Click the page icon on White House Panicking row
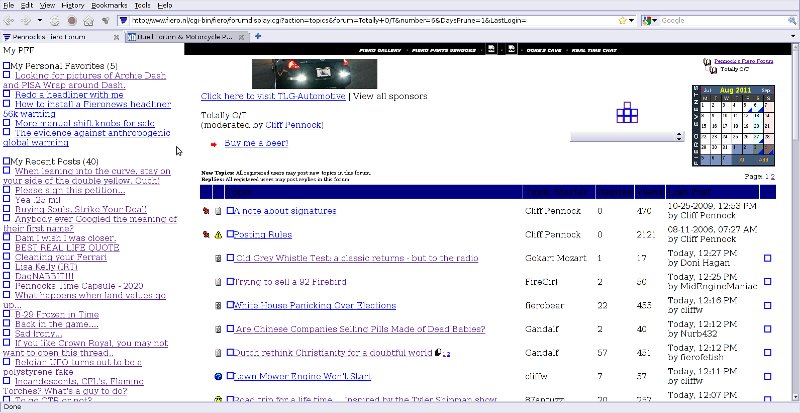 (x=218, y=306)
